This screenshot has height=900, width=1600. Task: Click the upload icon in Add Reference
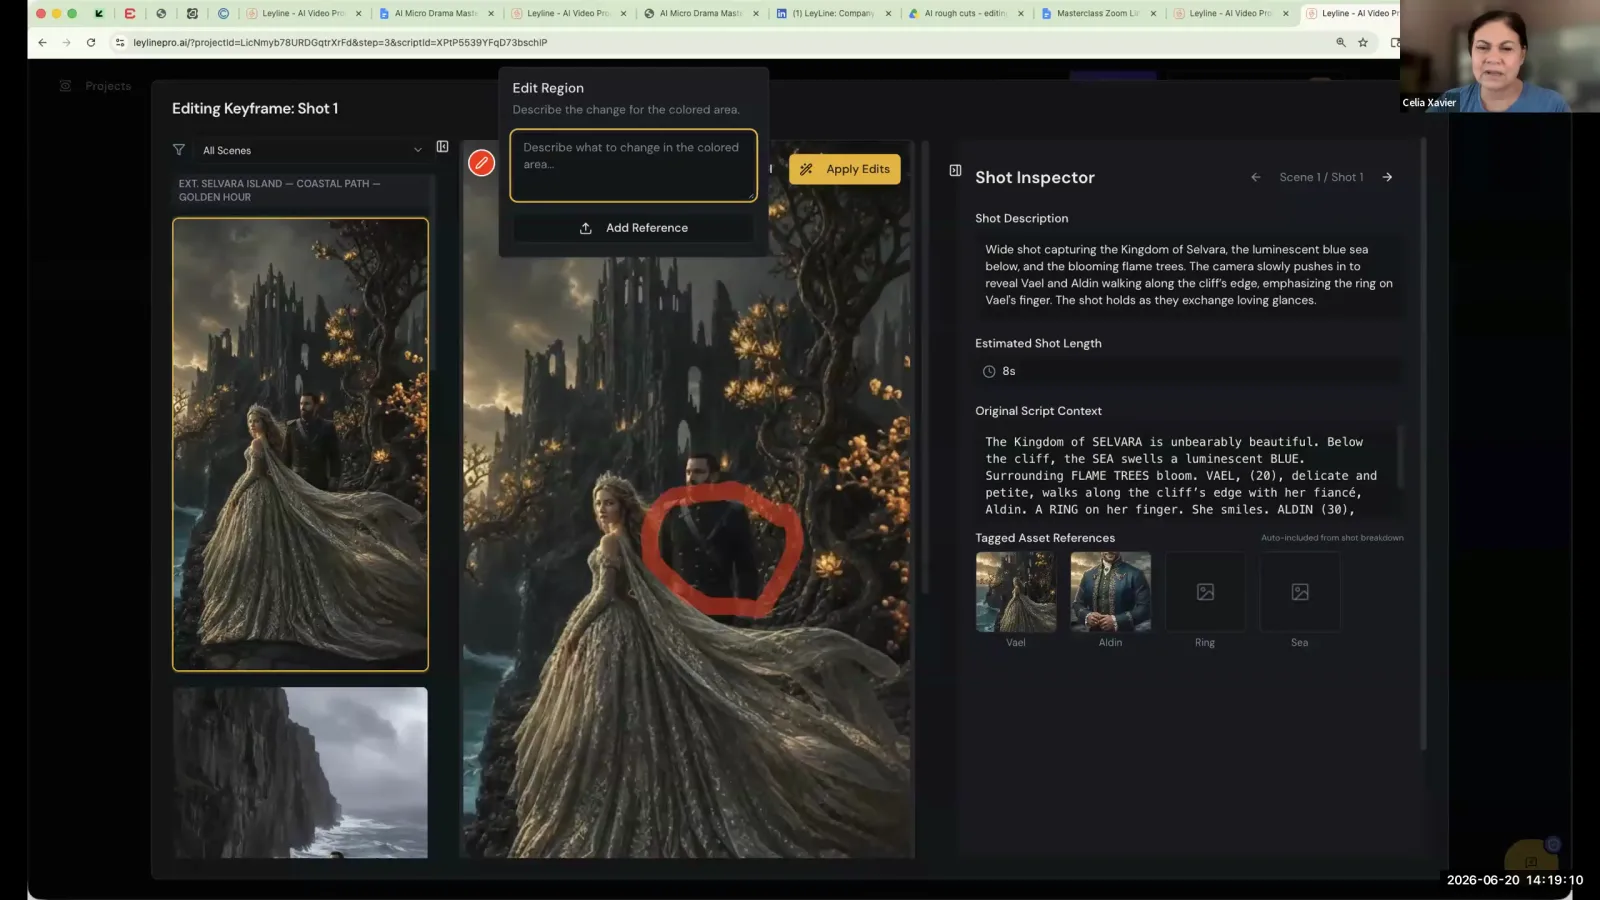click(x=586, y=228)
